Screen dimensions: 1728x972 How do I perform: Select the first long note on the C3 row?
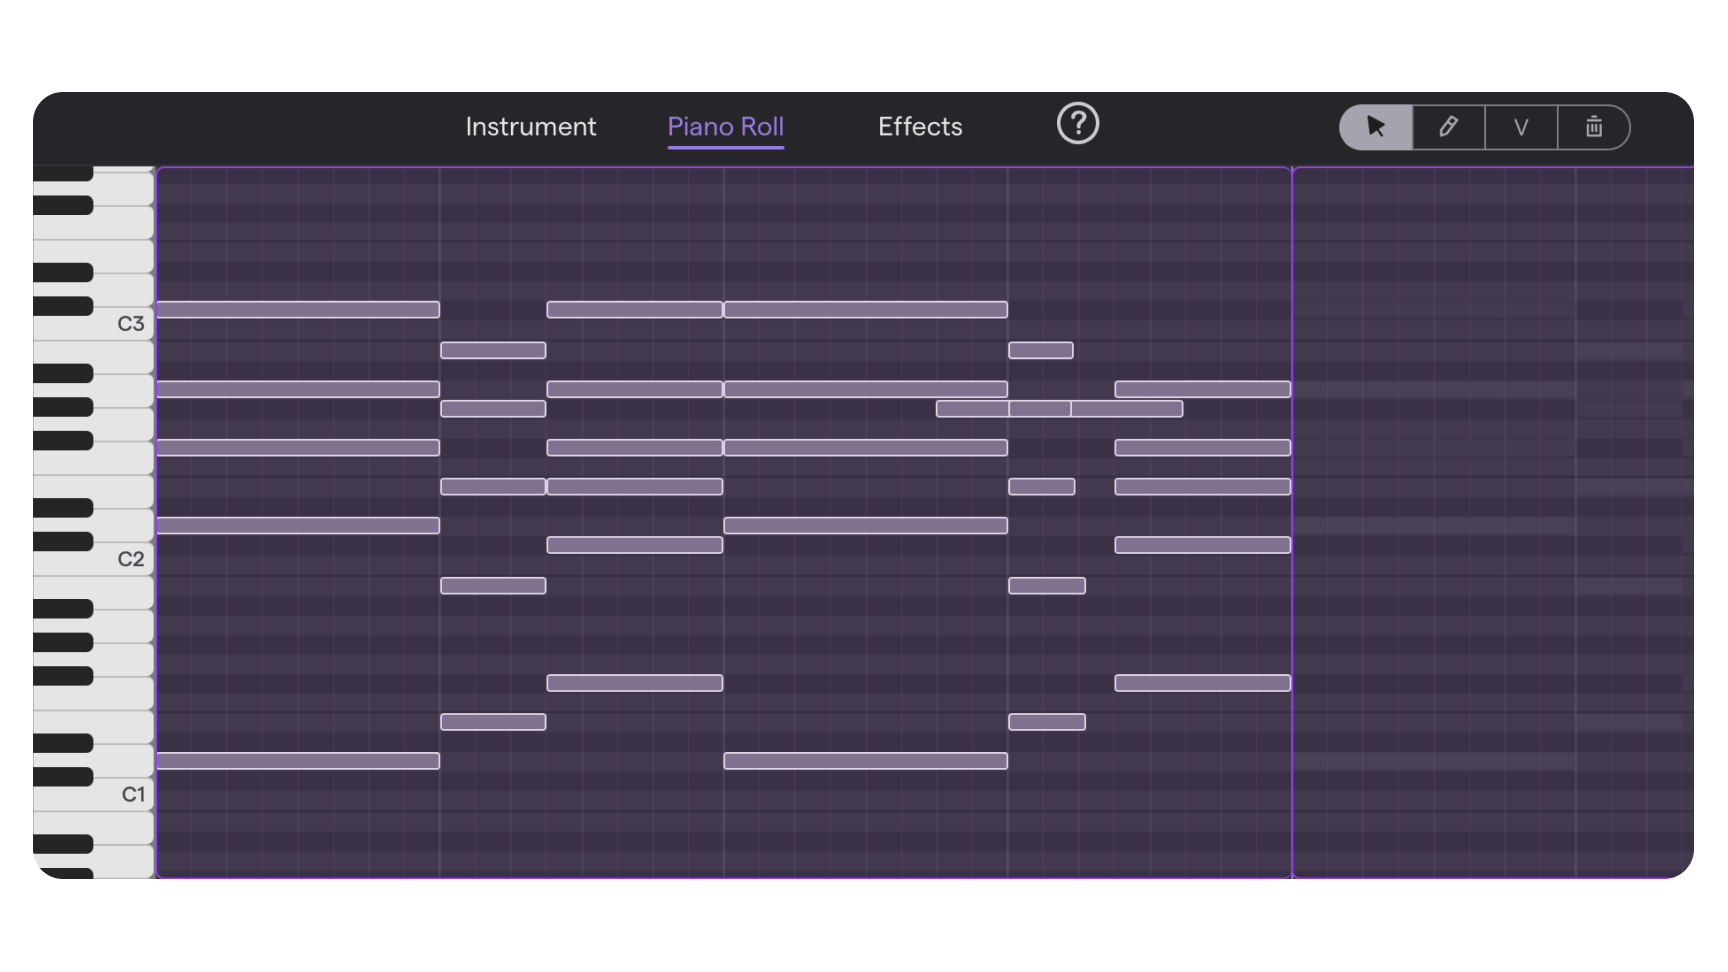[297, 310]
